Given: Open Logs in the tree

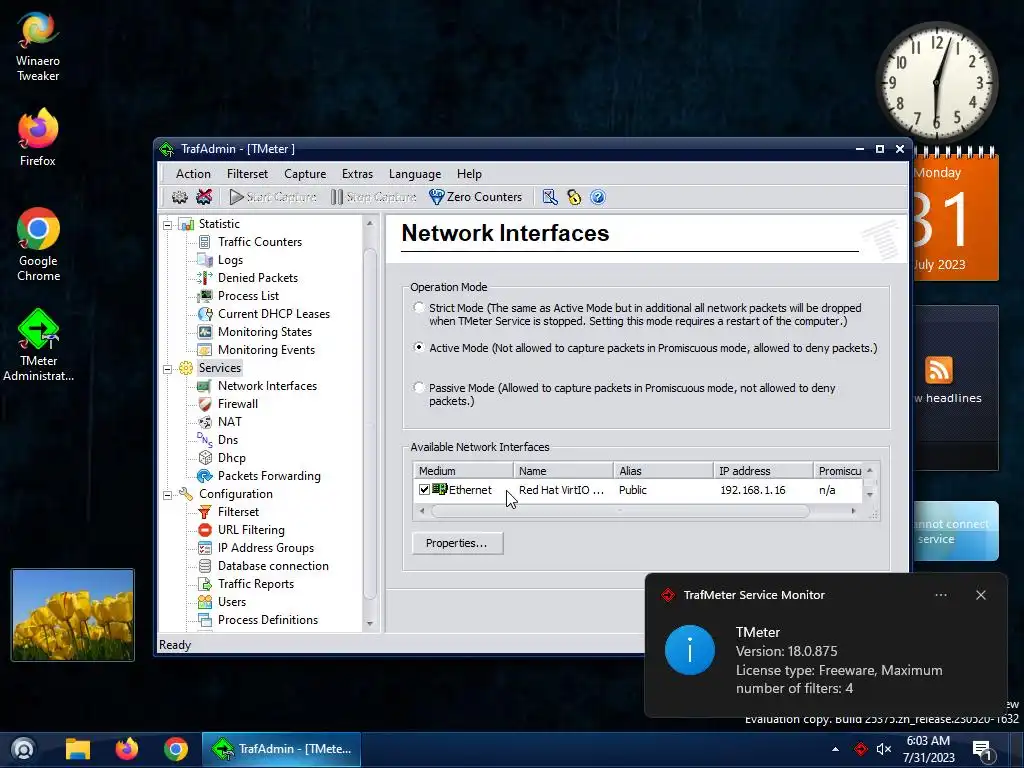Looking at the screenshot, I should (x=230, y=260).
